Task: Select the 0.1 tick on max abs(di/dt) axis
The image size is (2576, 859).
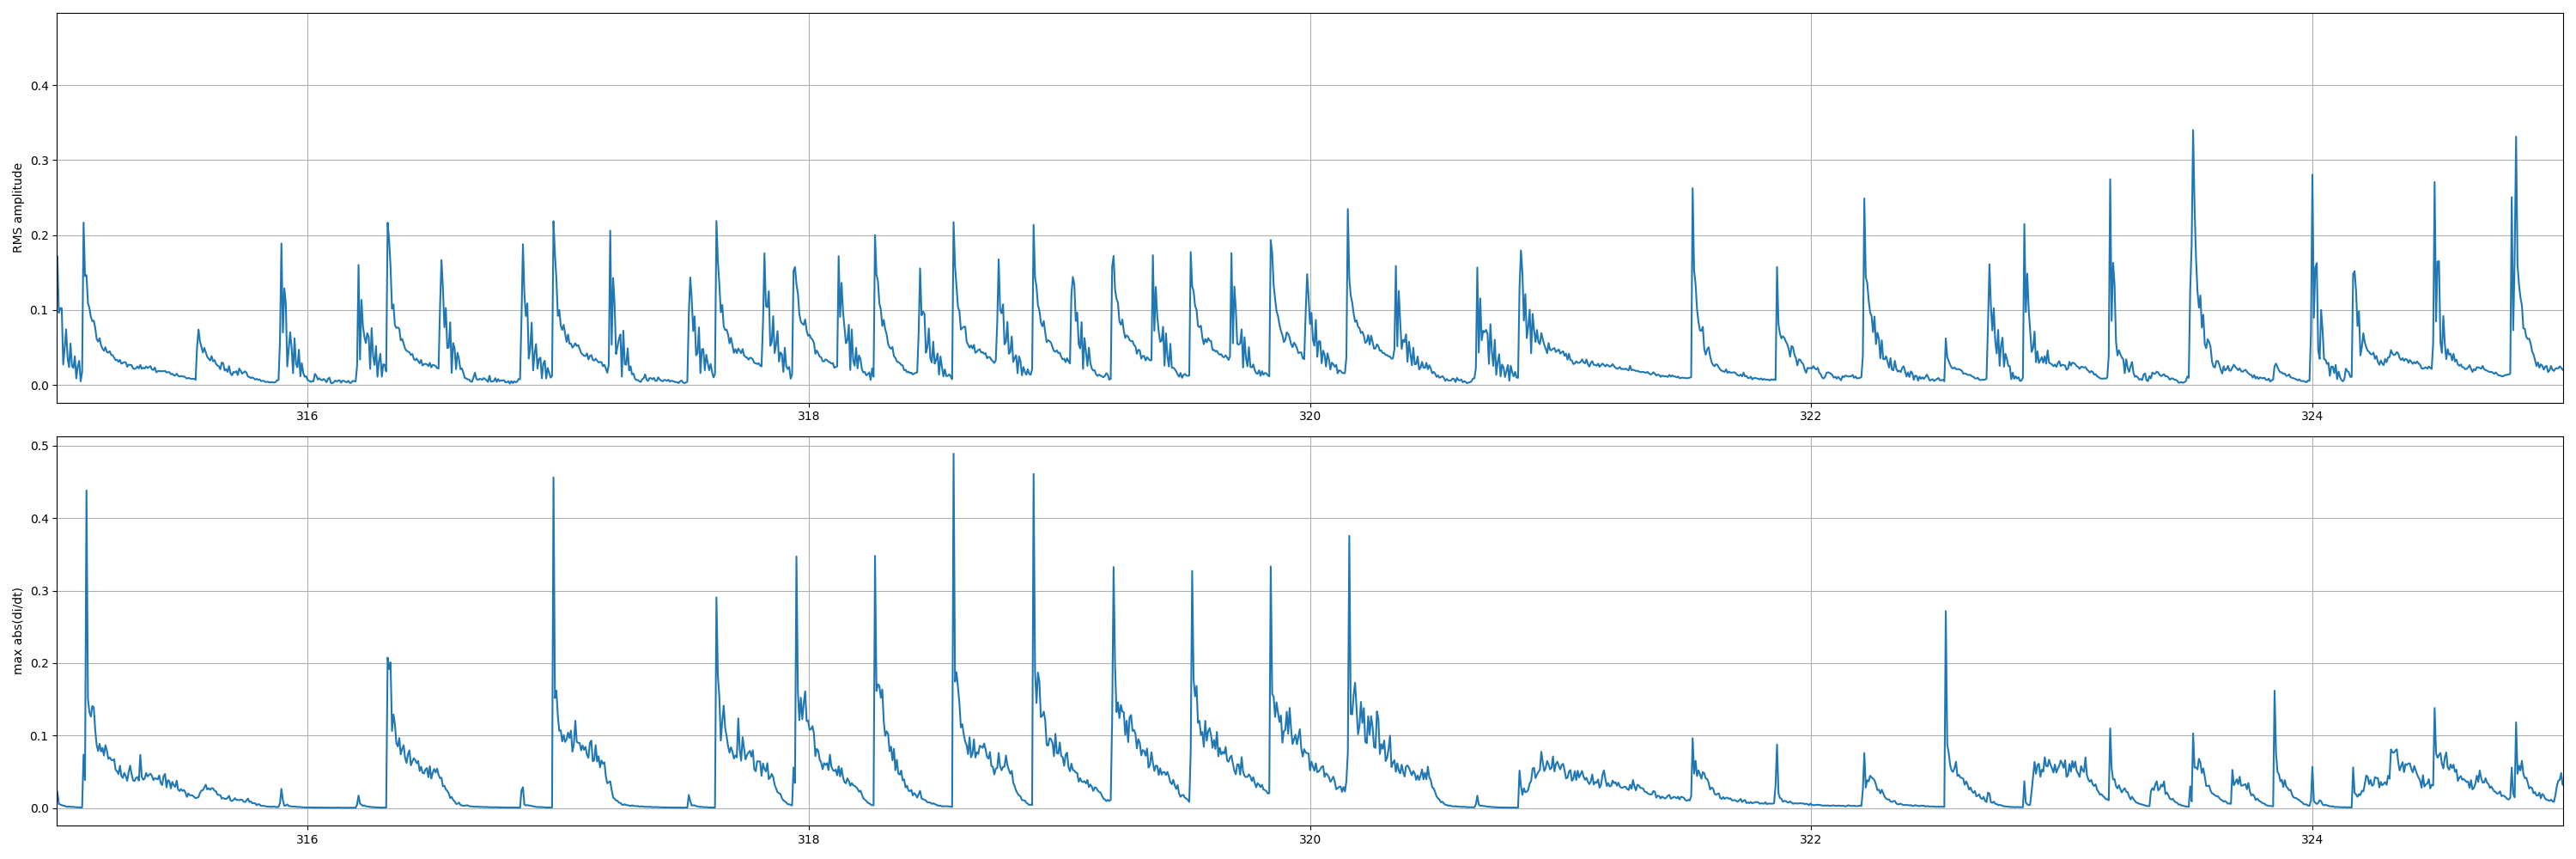Action: (40, 736)
